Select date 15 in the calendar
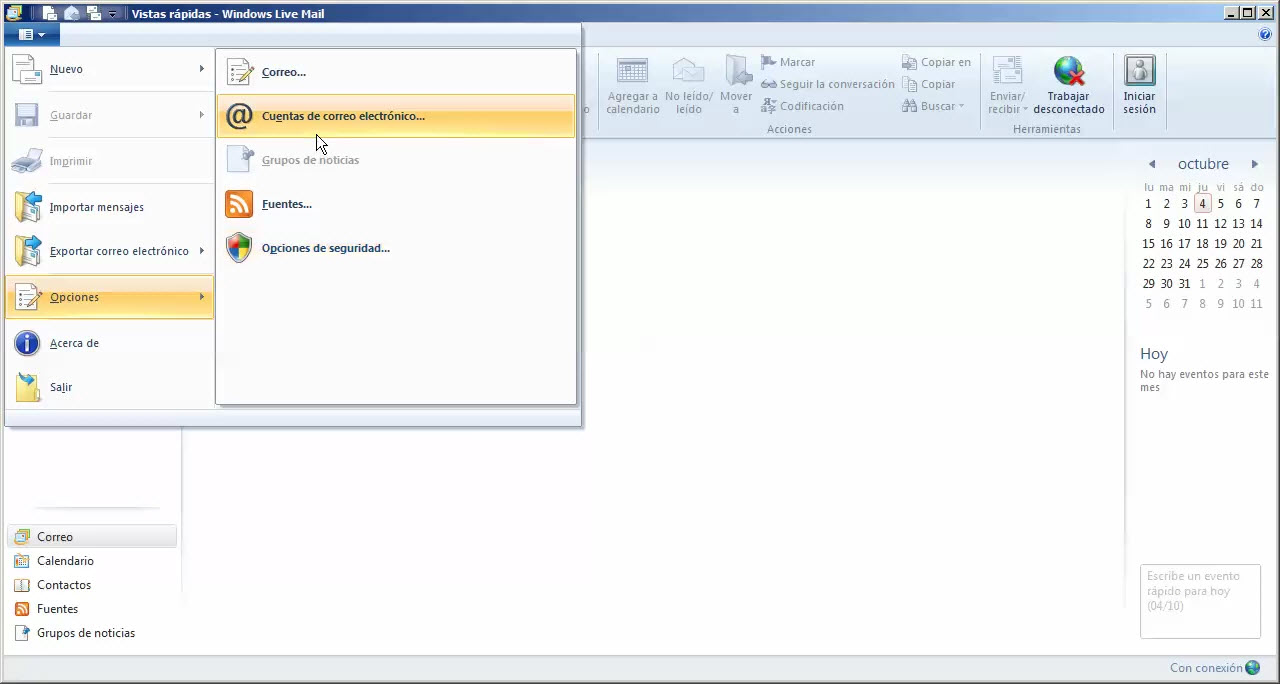1280x684 pixels. tap(1149, 244)
